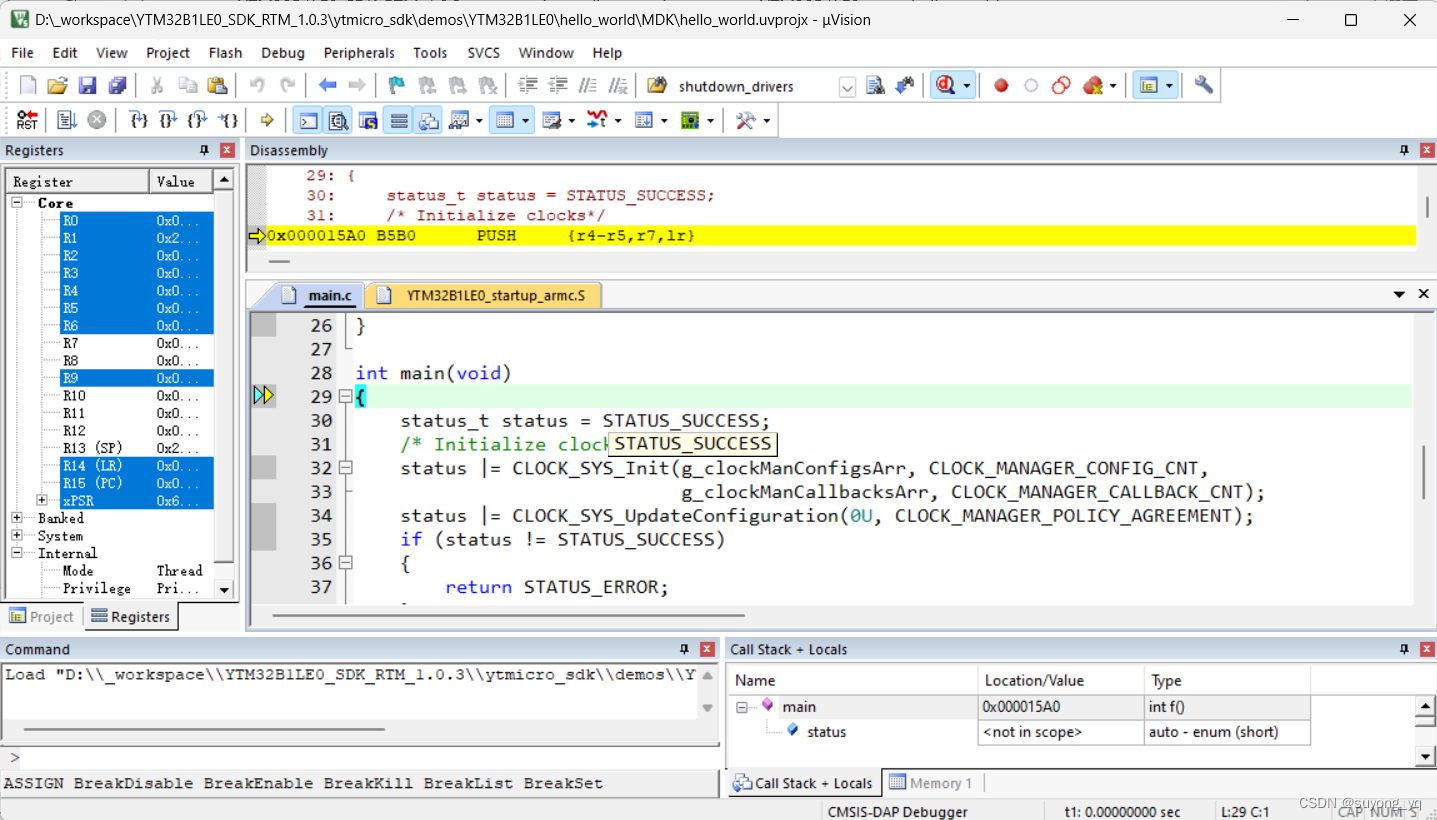Reset the CPU with RST icon

coord(27,120)
